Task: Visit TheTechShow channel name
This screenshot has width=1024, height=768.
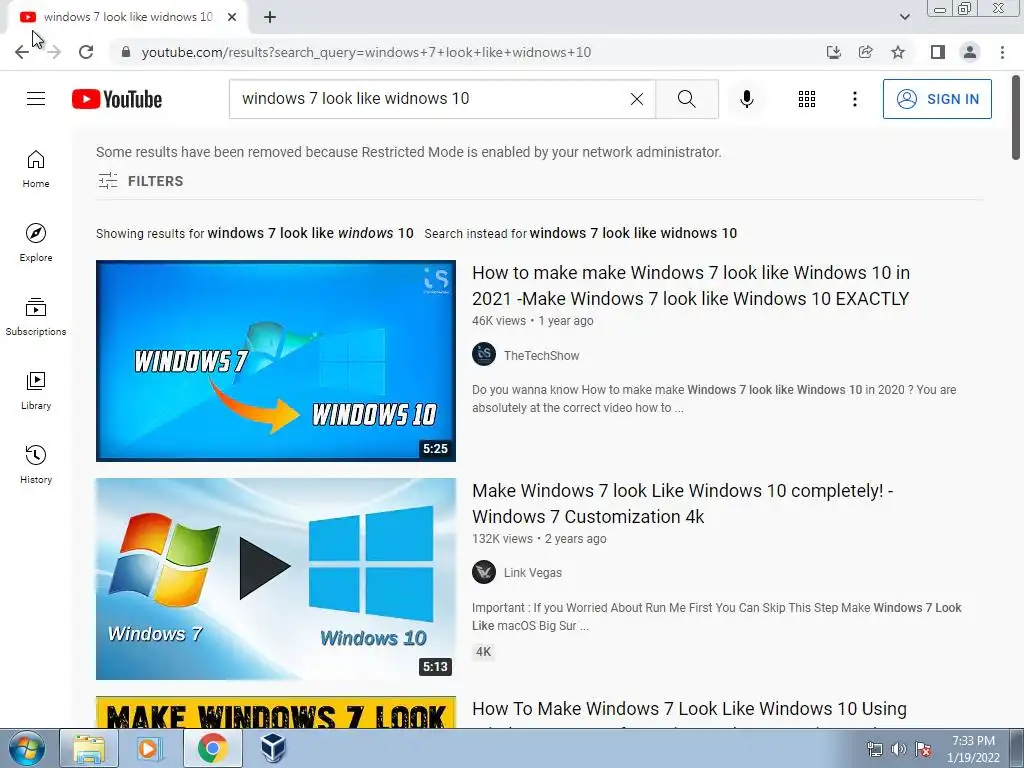Action: [541, 355]
